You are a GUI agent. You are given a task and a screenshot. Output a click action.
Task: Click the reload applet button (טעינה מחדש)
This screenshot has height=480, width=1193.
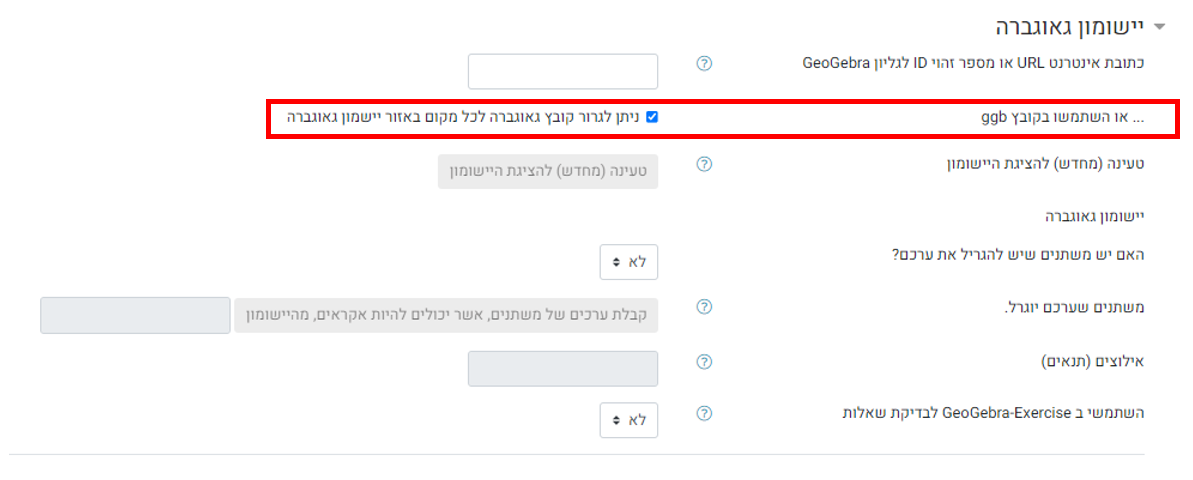pyautogui.click(x=548, y=171)
